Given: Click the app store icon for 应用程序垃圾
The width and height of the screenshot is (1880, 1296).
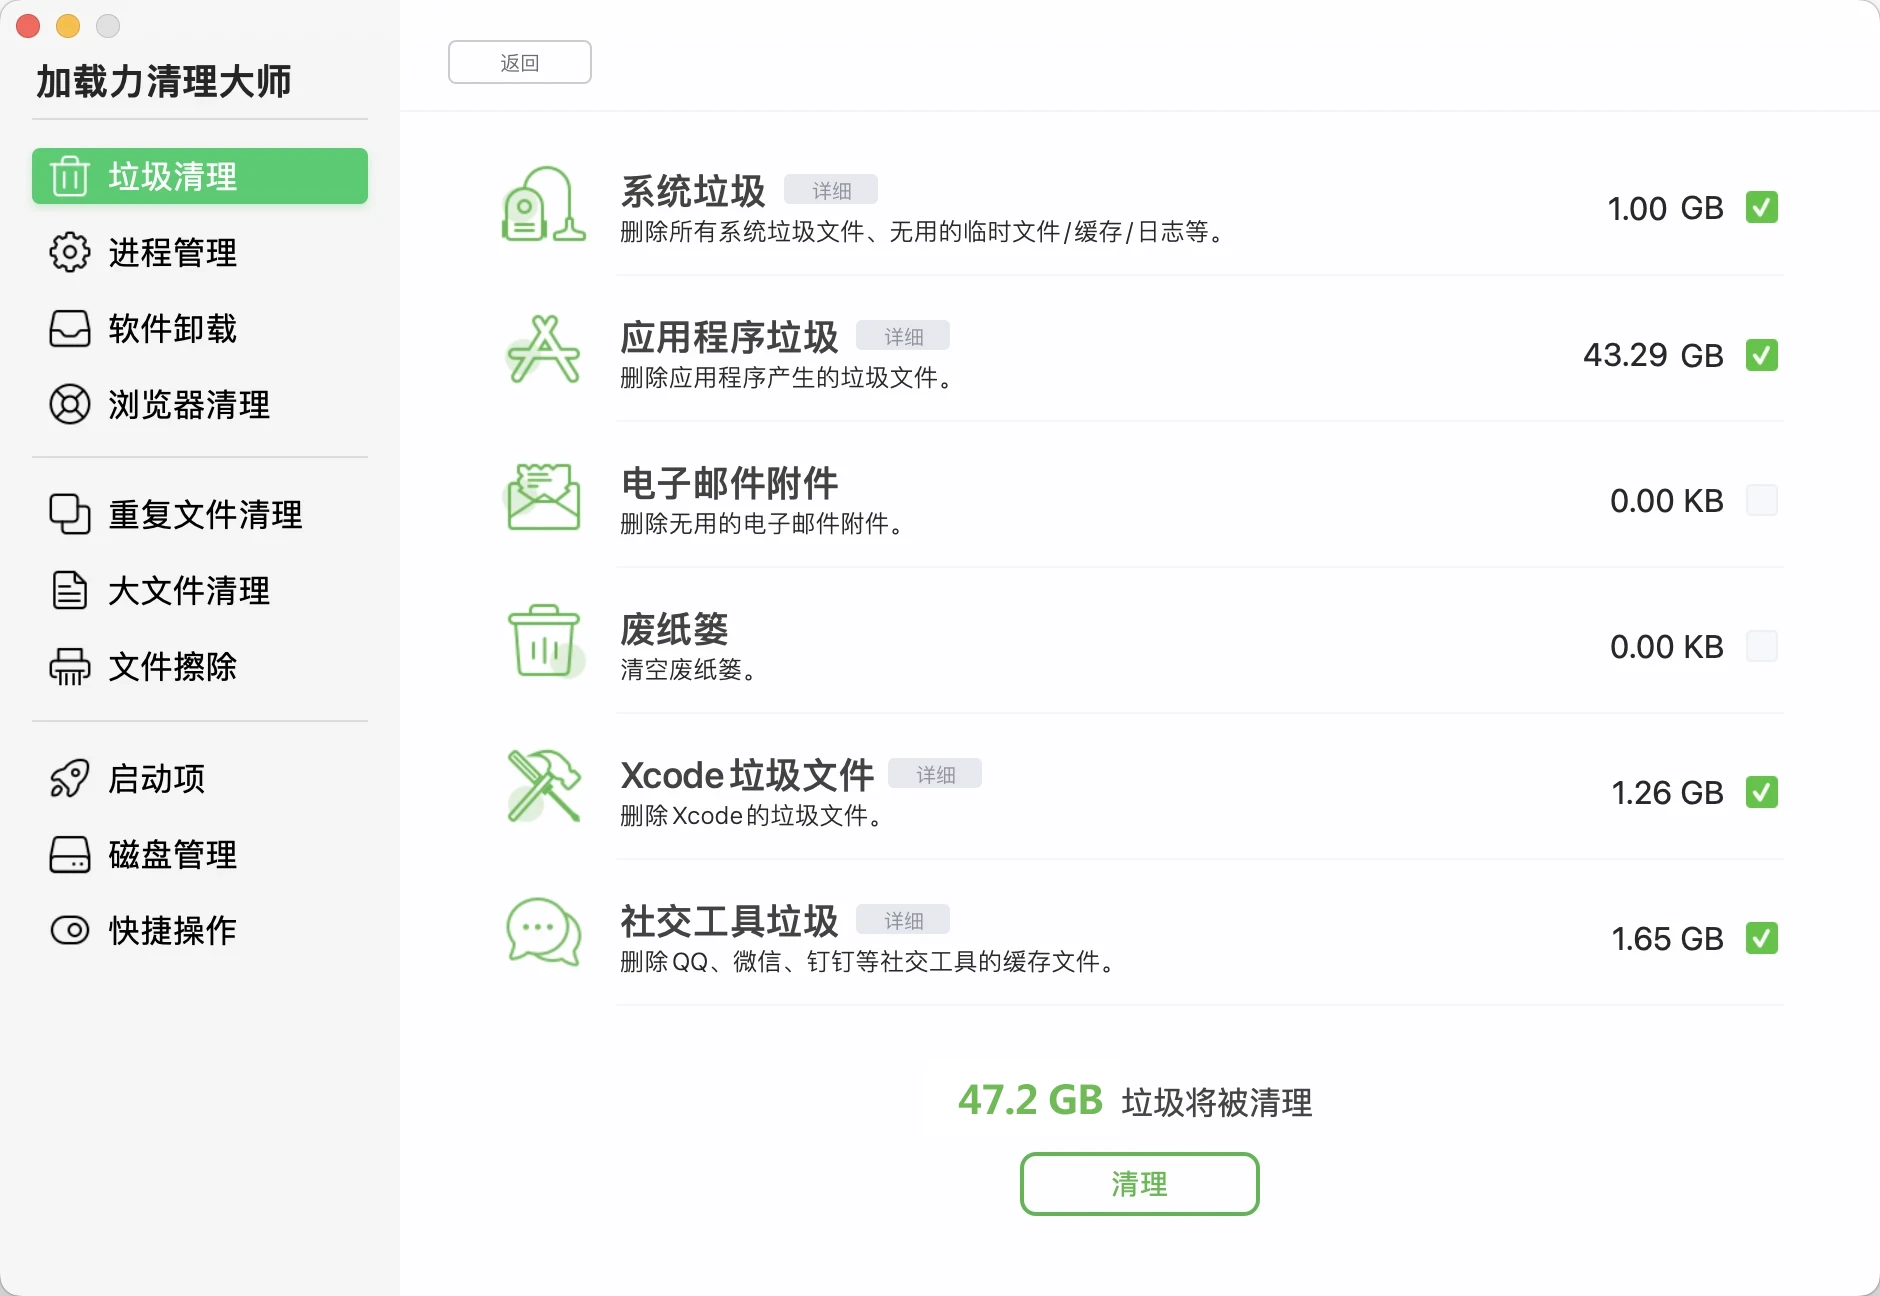Looking at the screenshot, I should [543, 350].
